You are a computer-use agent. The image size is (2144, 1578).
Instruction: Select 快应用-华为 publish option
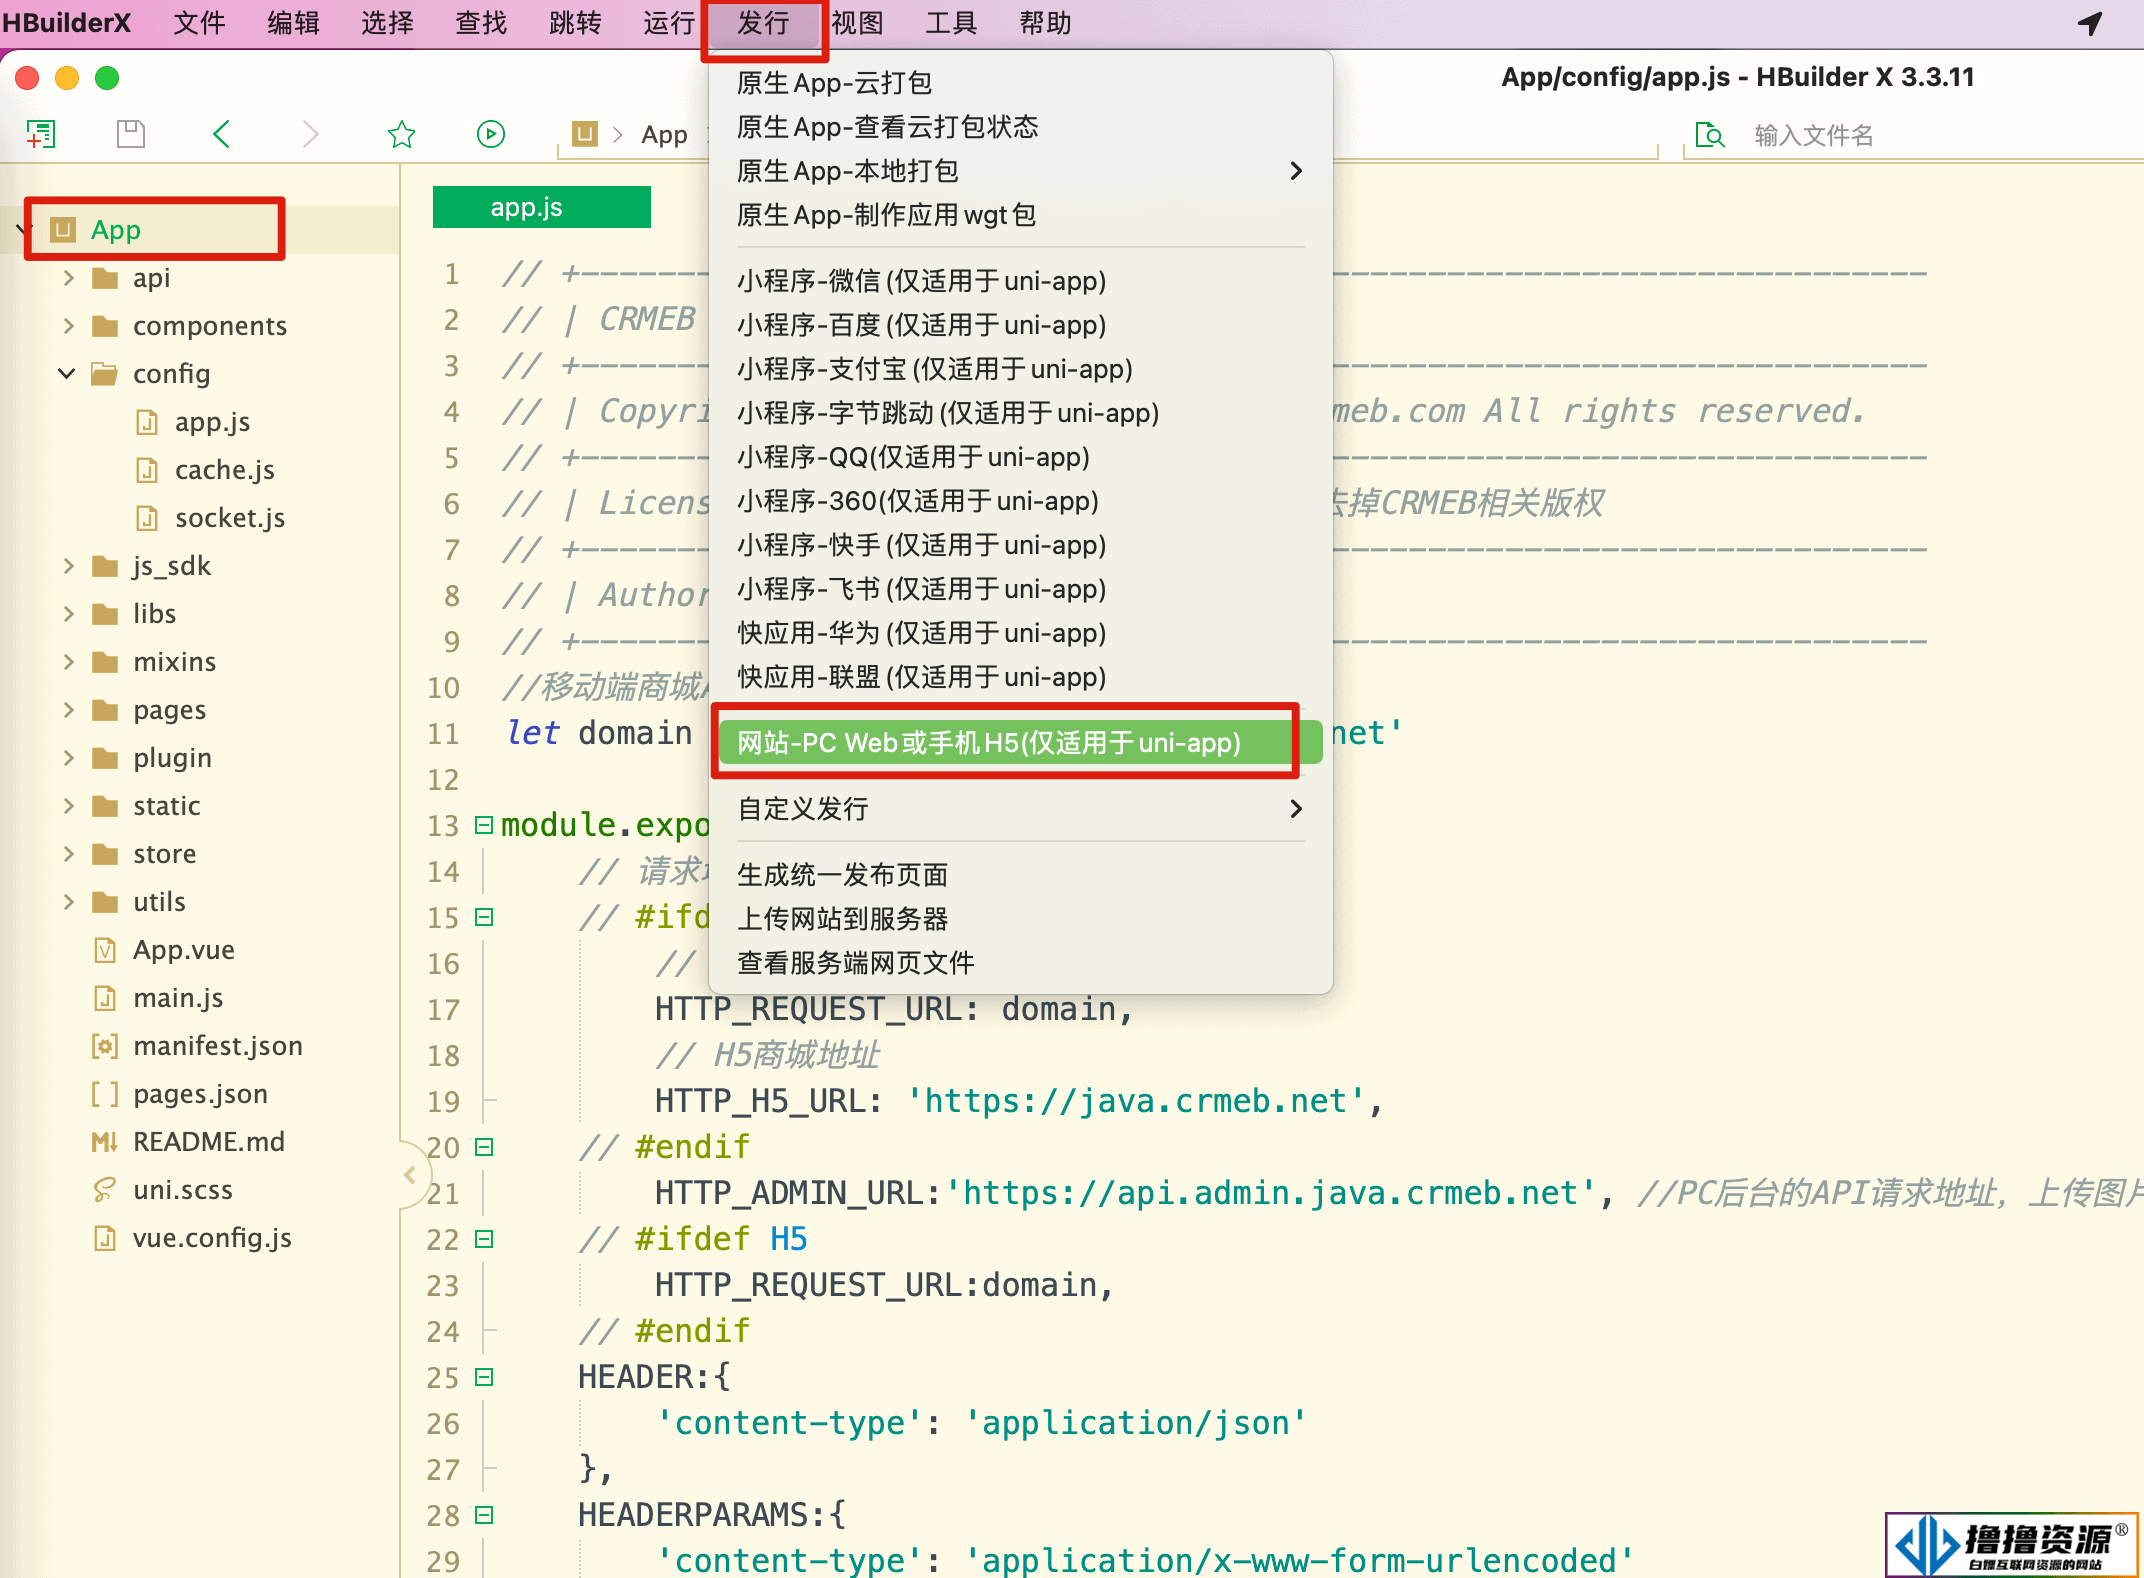1020,633
